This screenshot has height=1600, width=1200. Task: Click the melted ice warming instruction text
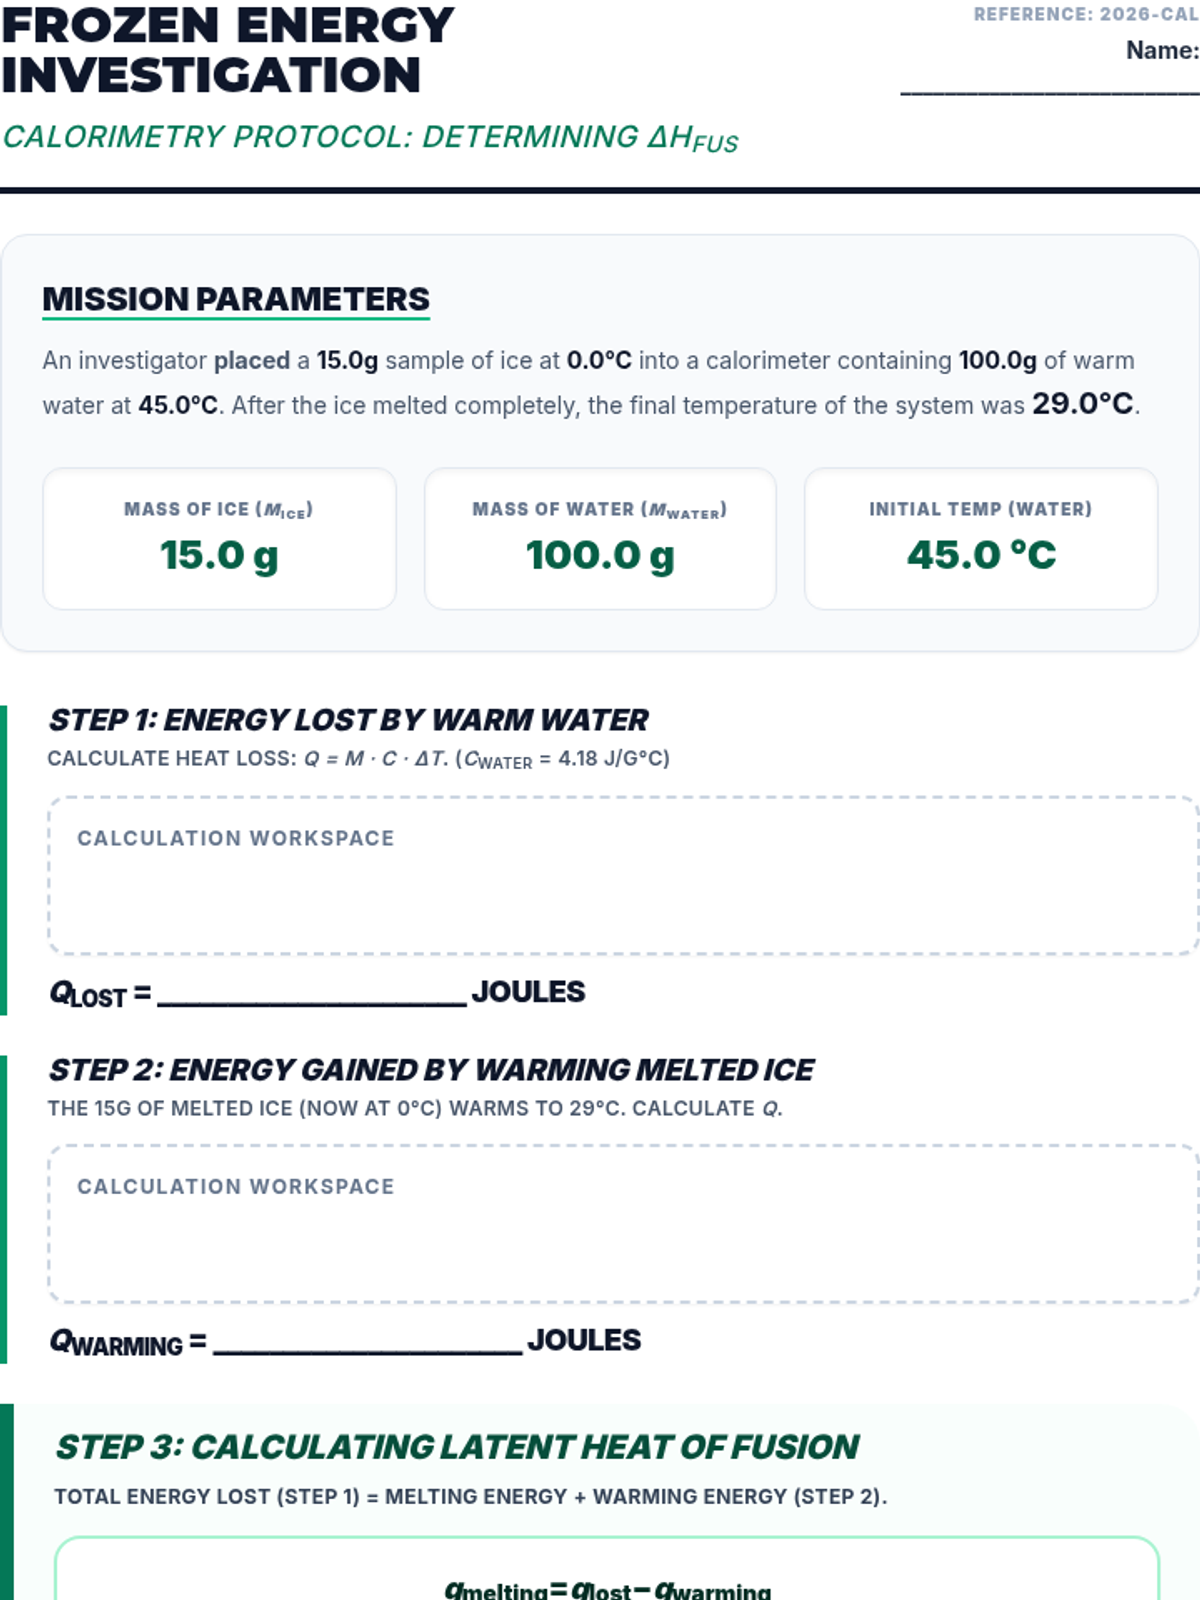(415, 1108)
